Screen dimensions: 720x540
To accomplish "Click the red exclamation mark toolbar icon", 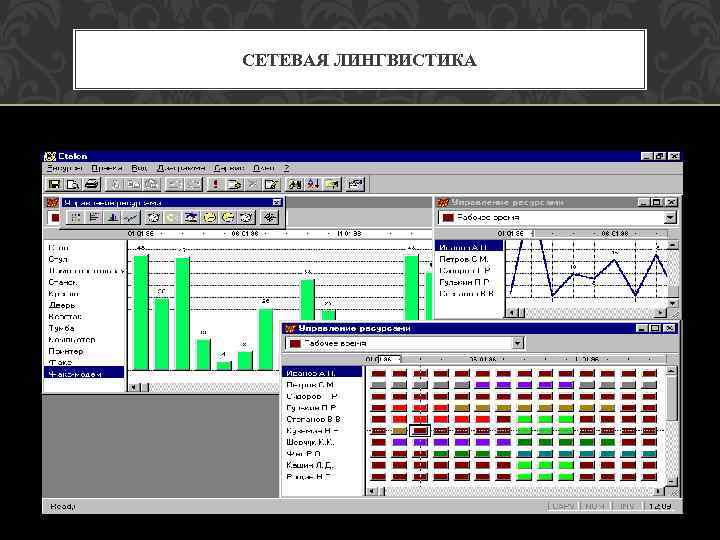I will coord(215,185).
